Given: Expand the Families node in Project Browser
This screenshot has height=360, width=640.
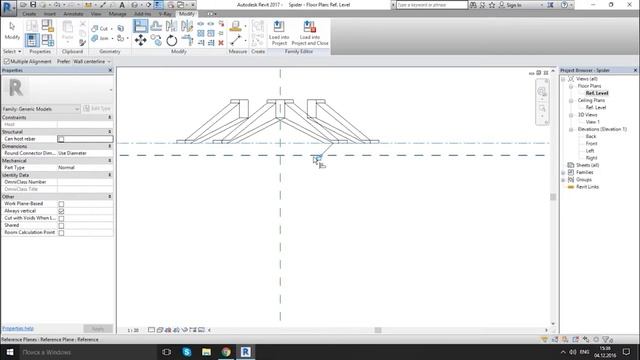Looking at the screenshot, I should click(563, 173).
